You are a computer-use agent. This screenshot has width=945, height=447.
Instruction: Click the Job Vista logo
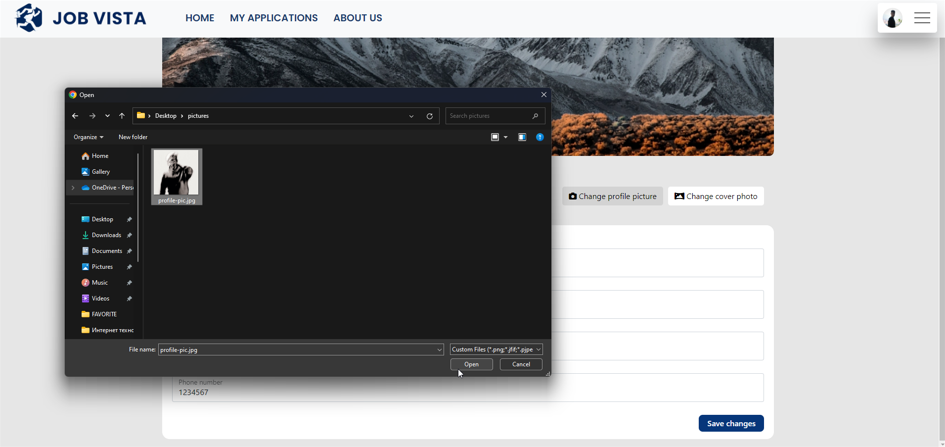(81, 18)
